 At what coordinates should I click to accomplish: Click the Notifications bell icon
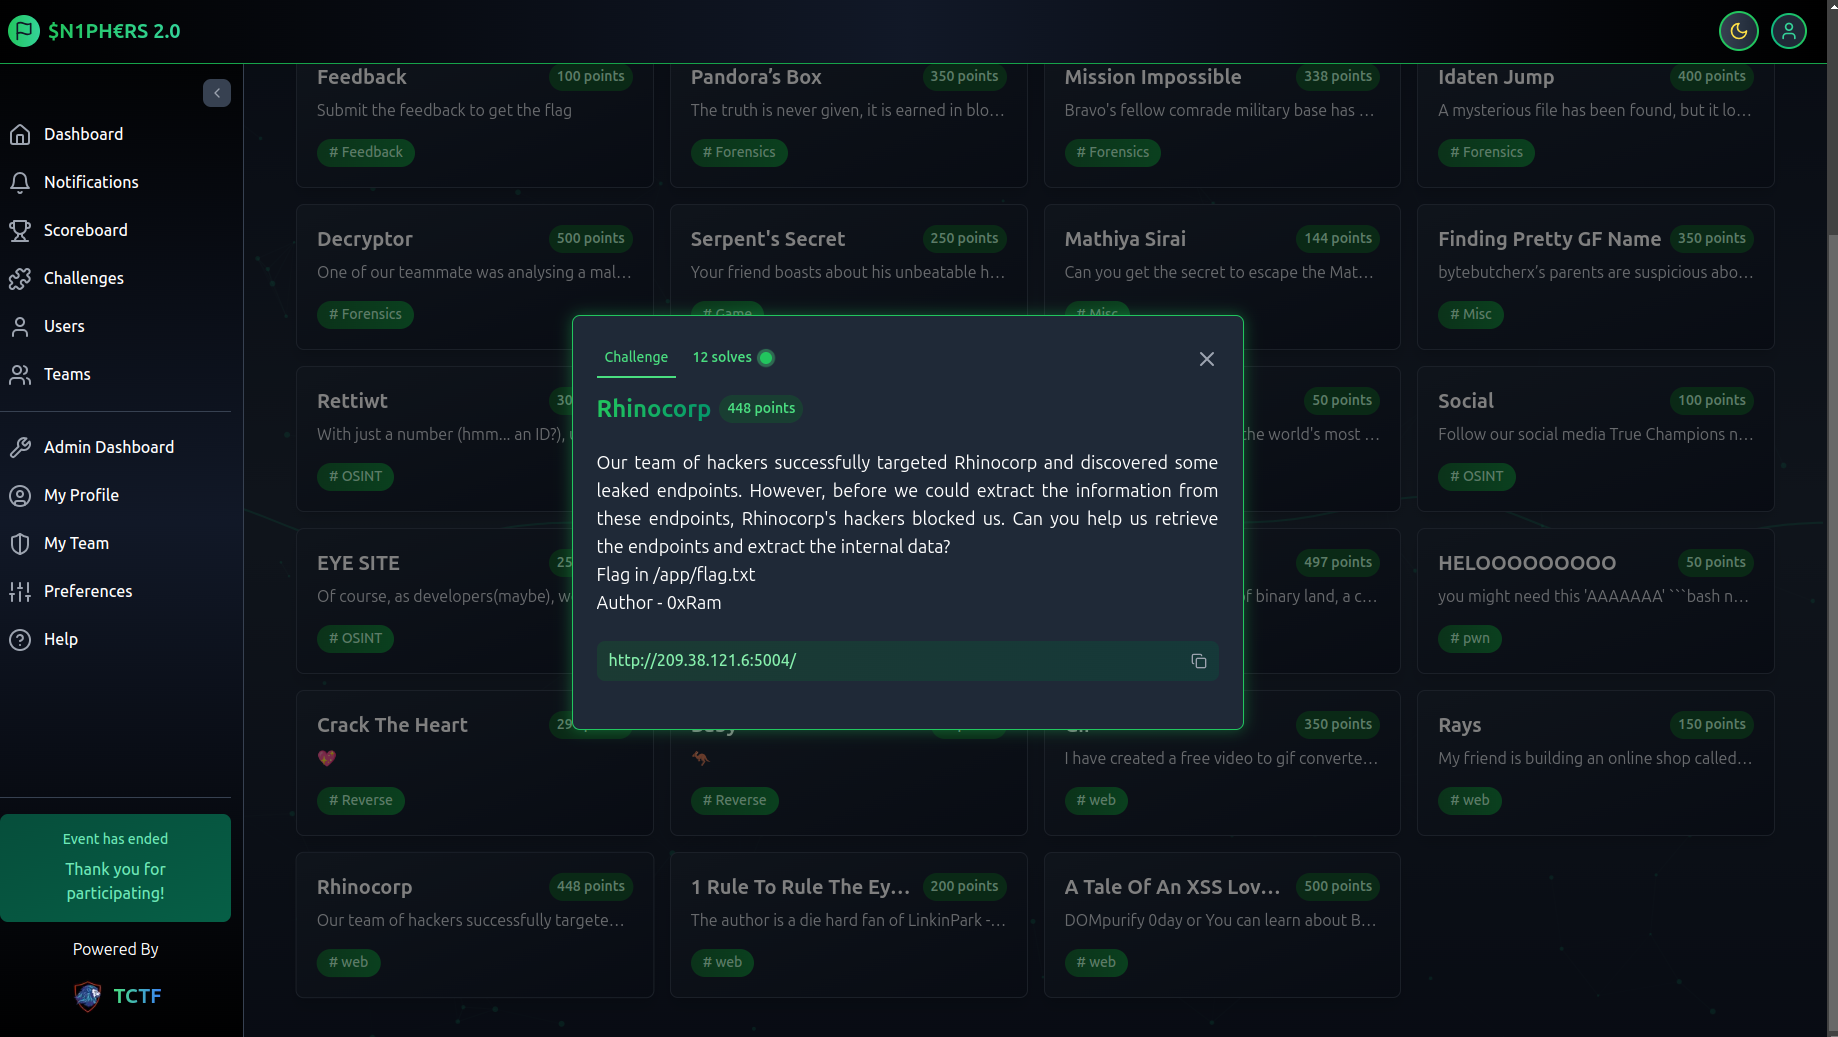click(21, 182)
